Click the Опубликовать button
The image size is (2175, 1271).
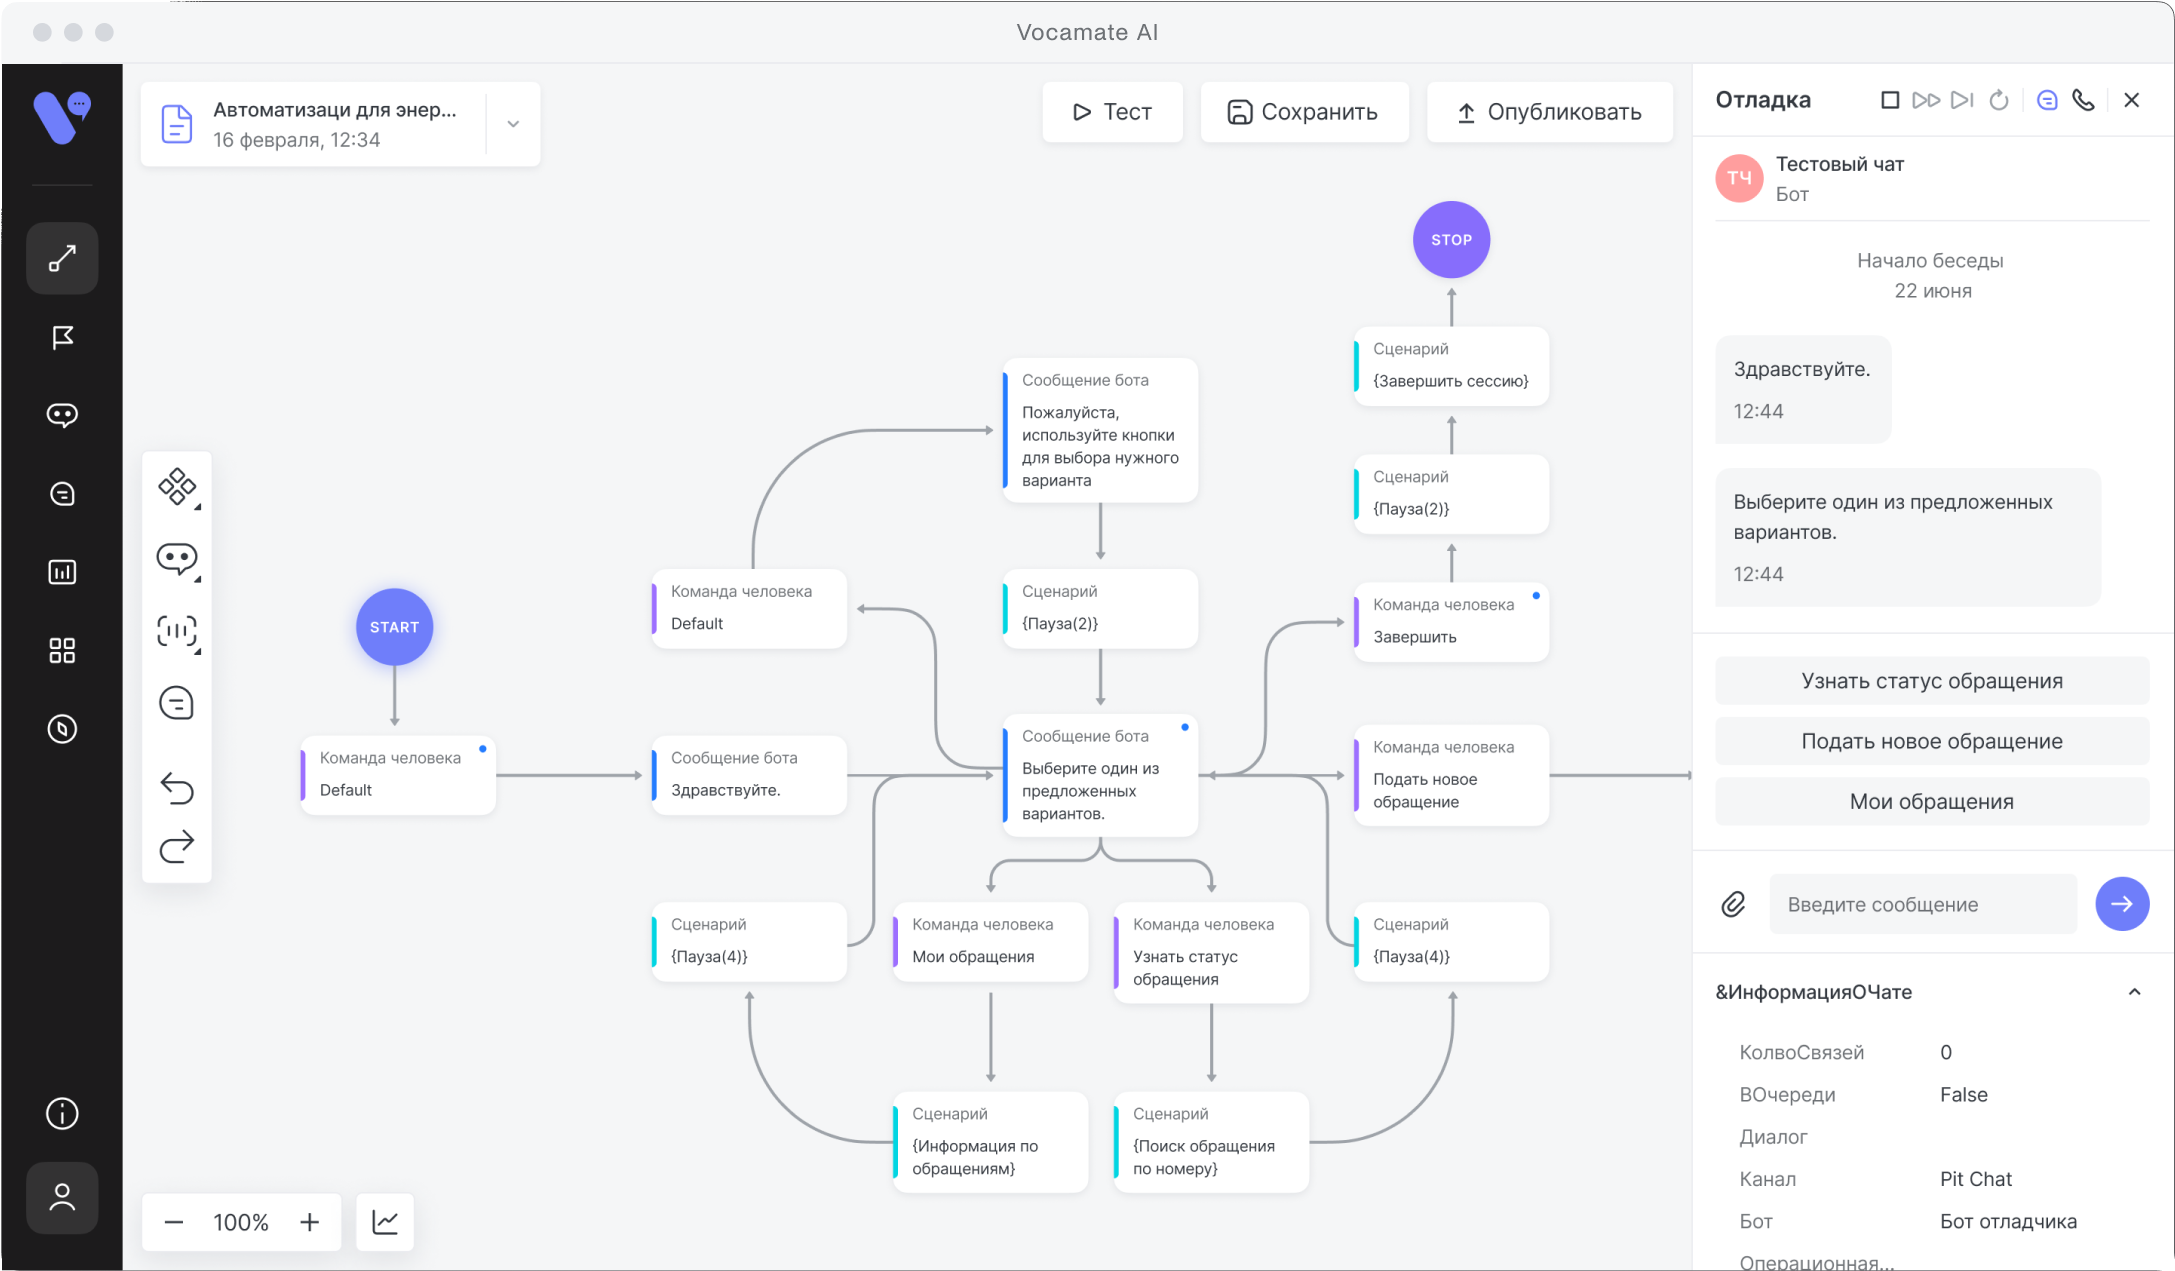click(x=1549, y=112)
